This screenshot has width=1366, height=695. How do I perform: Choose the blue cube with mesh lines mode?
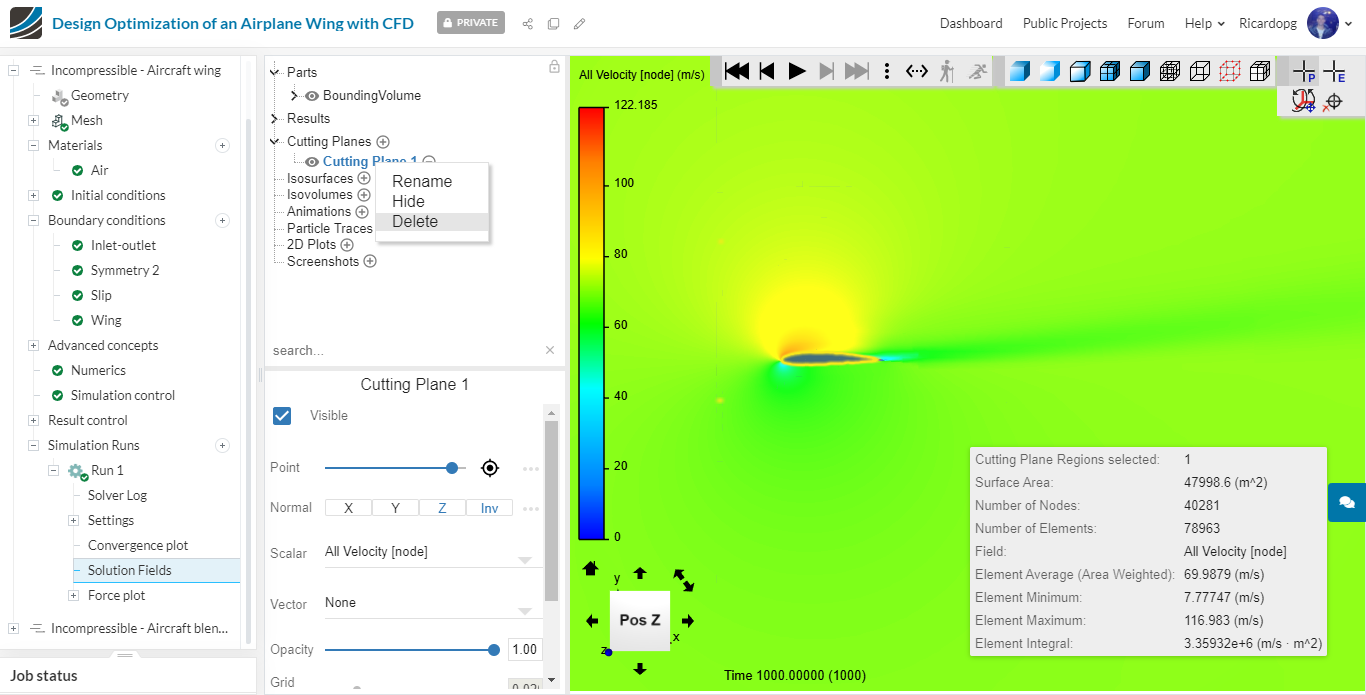point(1109,71)
